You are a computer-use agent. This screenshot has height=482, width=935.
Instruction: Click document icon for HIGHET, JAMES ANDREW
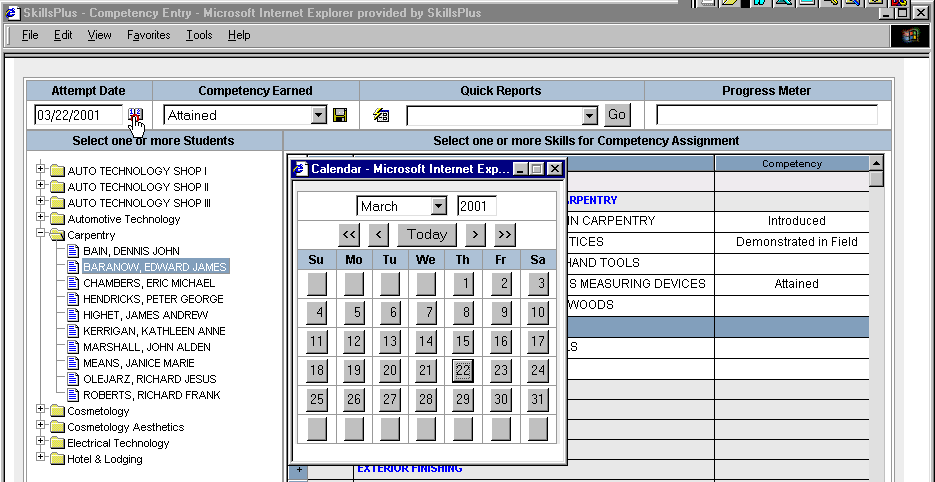tap(73, 315)
